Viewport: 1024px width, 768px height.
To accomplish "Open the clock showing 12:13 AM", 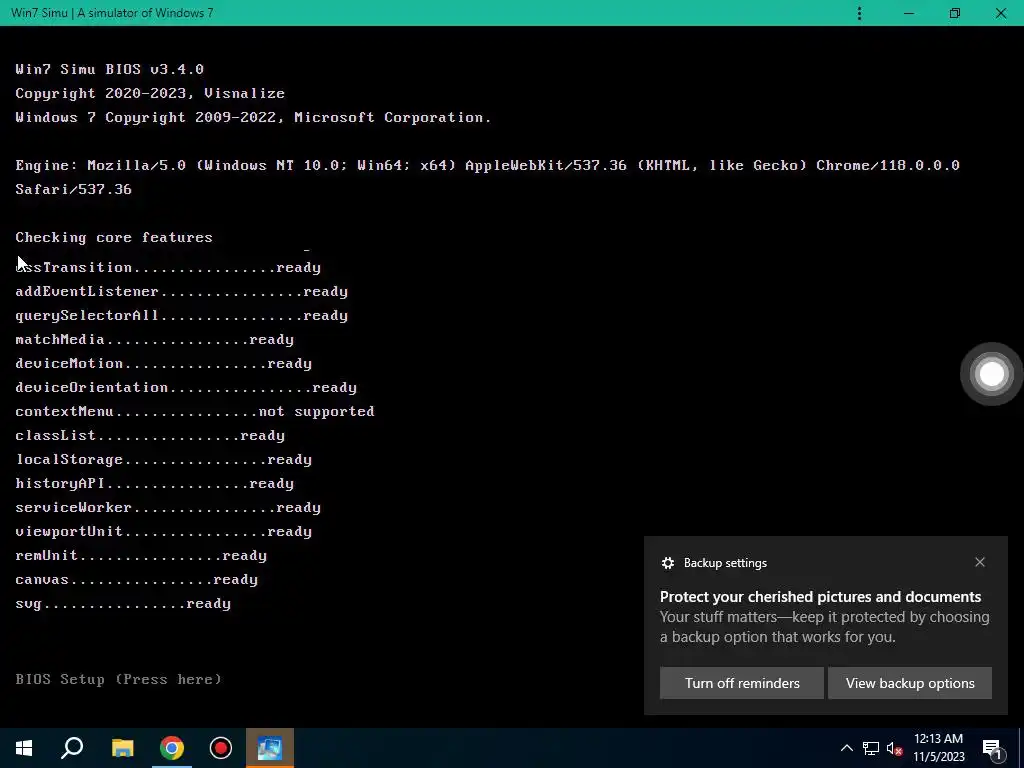I will 938,748.
